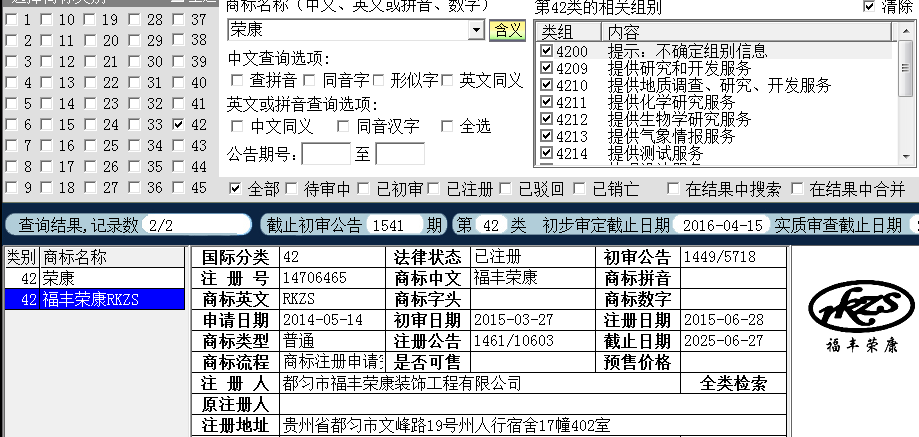Click into the 荣康 trademark name field
919x437 pixels.
pyautogui.click(x=348, y=30)
